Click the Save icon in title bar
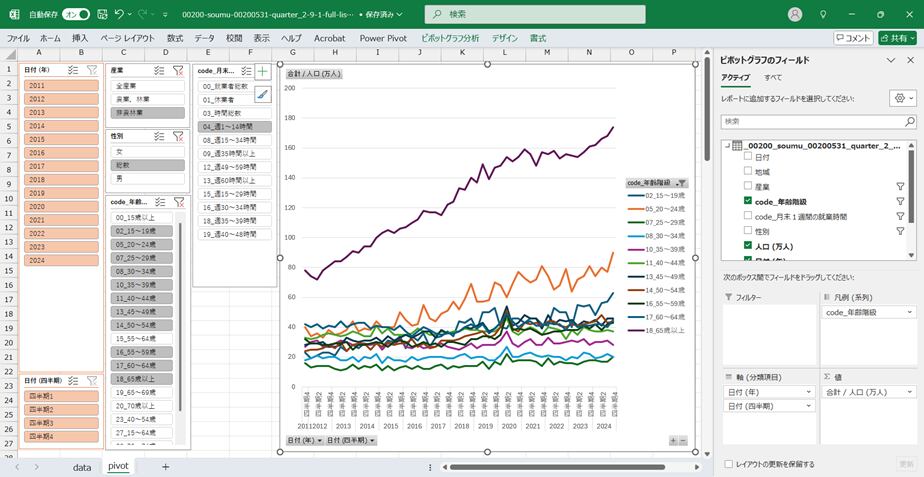 pos(101,15)
